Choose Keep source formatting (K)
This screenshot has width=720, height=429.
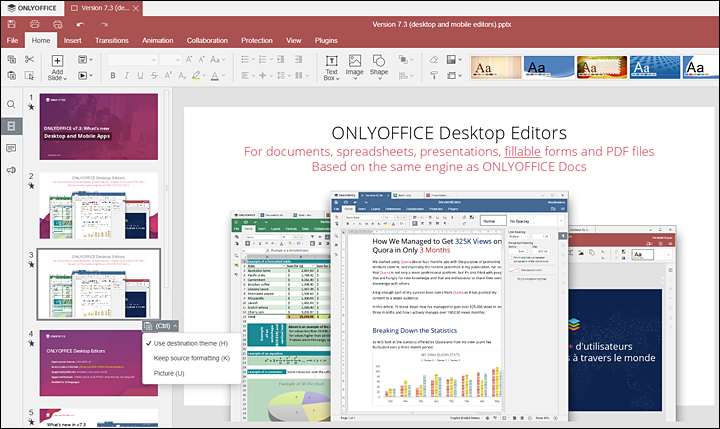(191, 358)
